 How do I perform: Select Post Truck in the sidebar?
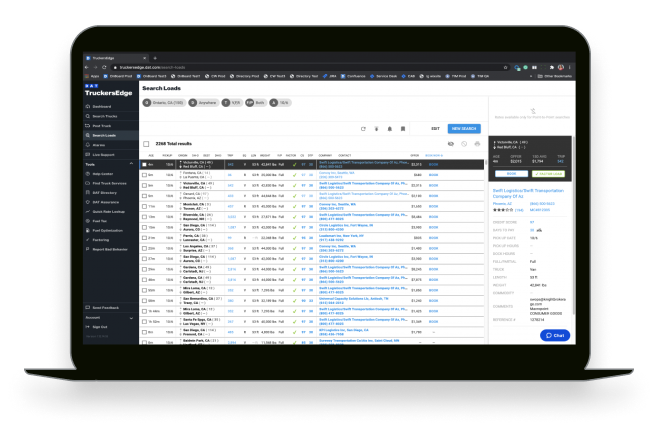click(103, 126)
